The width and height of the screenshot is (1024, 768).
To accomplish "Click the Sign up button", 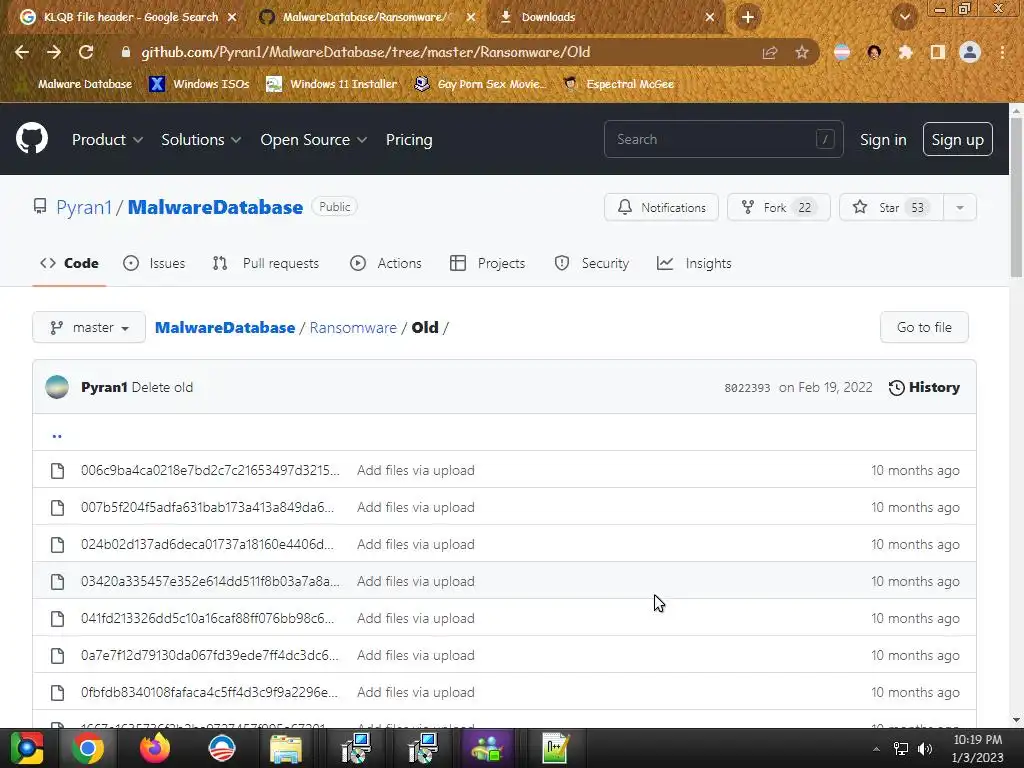I will (x=957, y=139).
